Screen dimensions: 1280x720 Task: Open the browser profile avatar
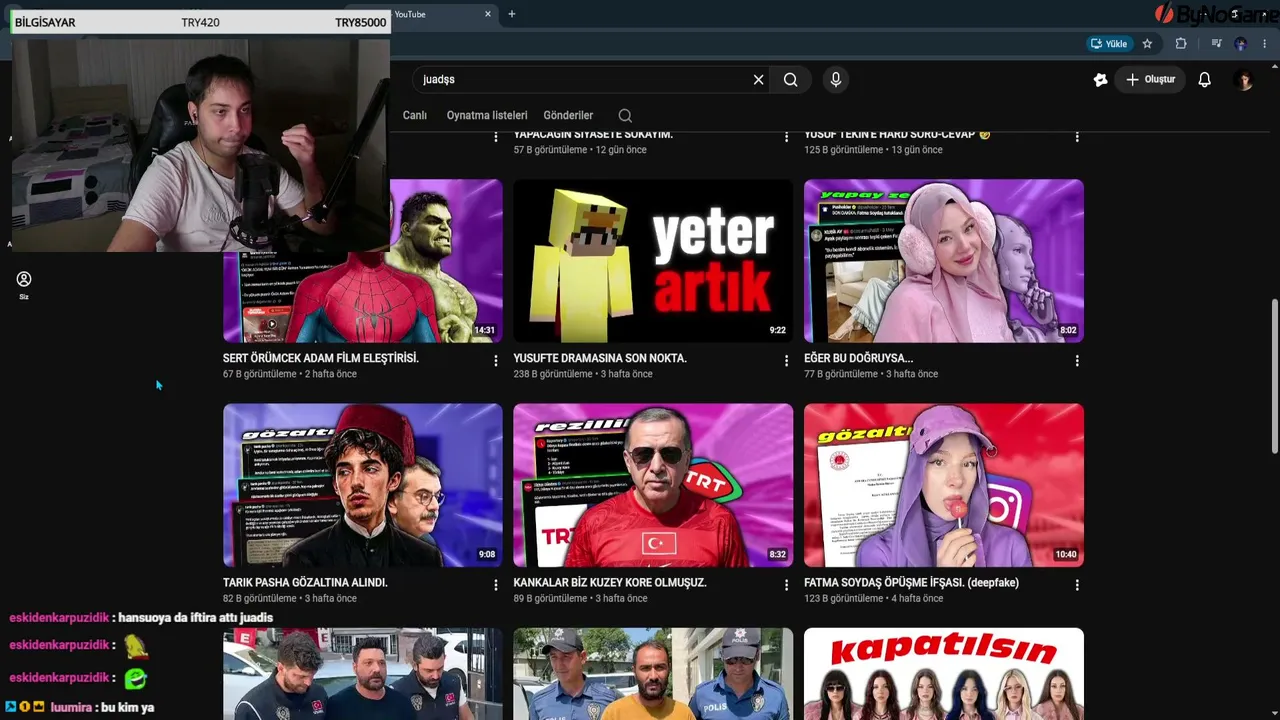point(1241,44)
